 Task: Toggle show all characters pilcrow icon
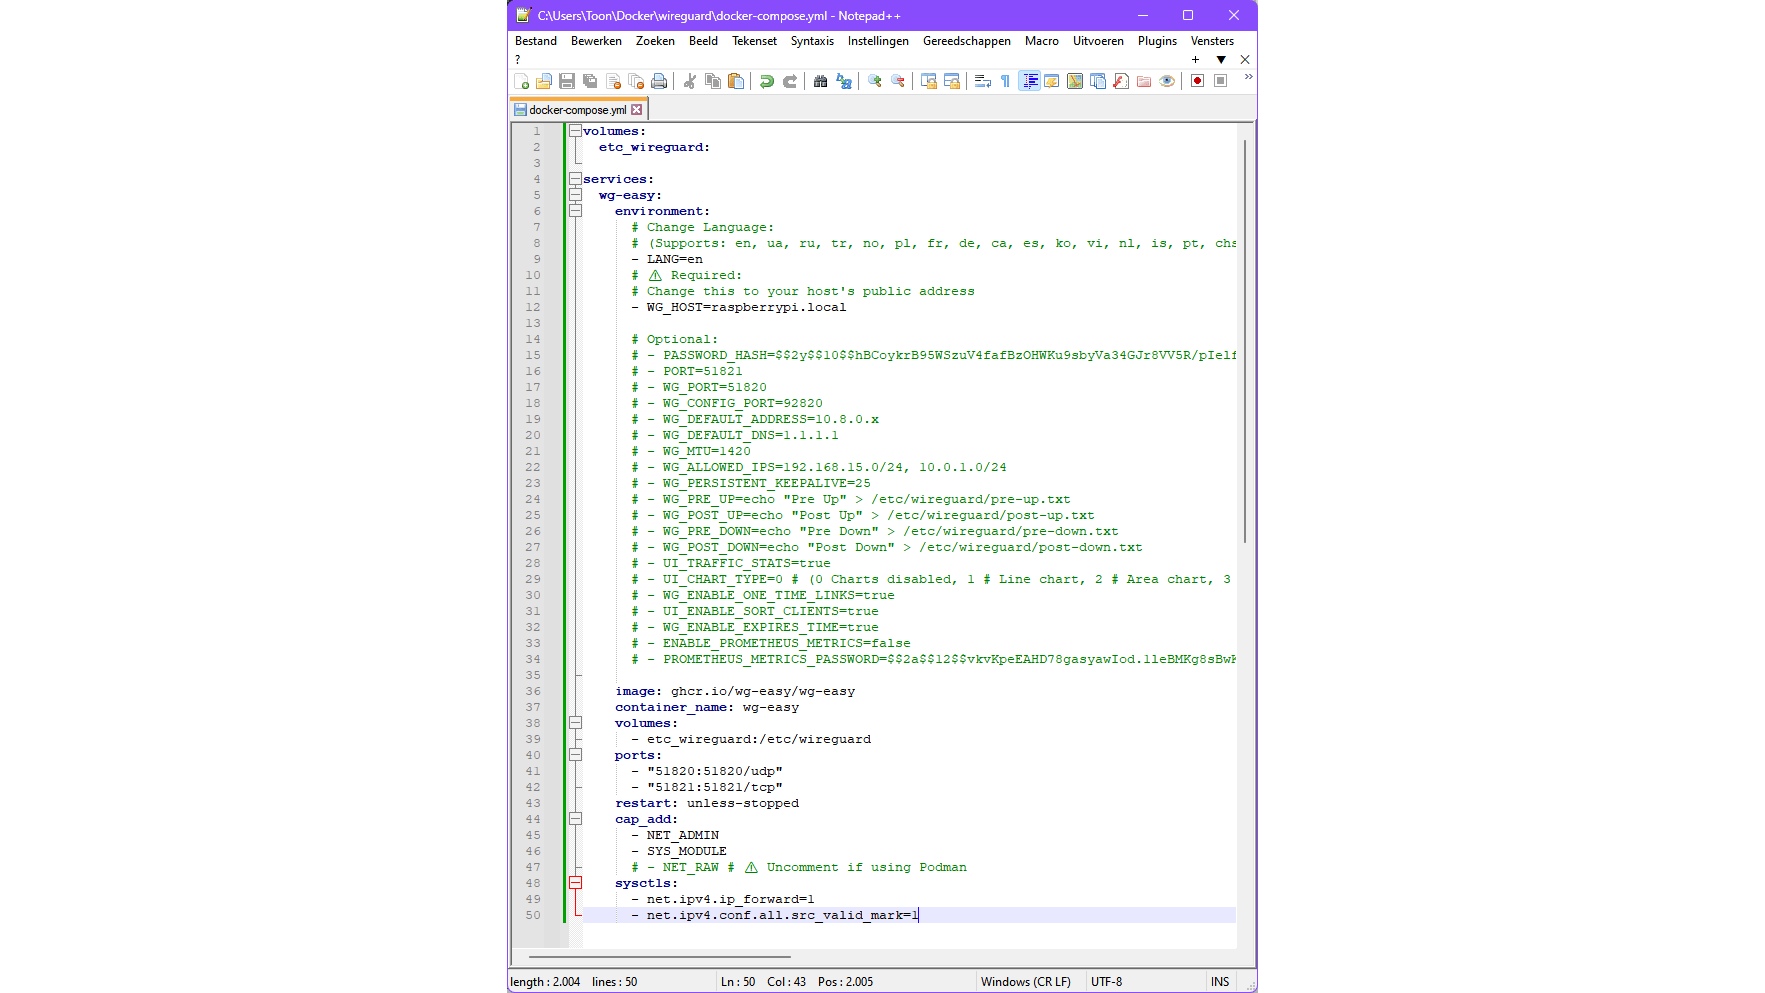tap(1005, 81)
